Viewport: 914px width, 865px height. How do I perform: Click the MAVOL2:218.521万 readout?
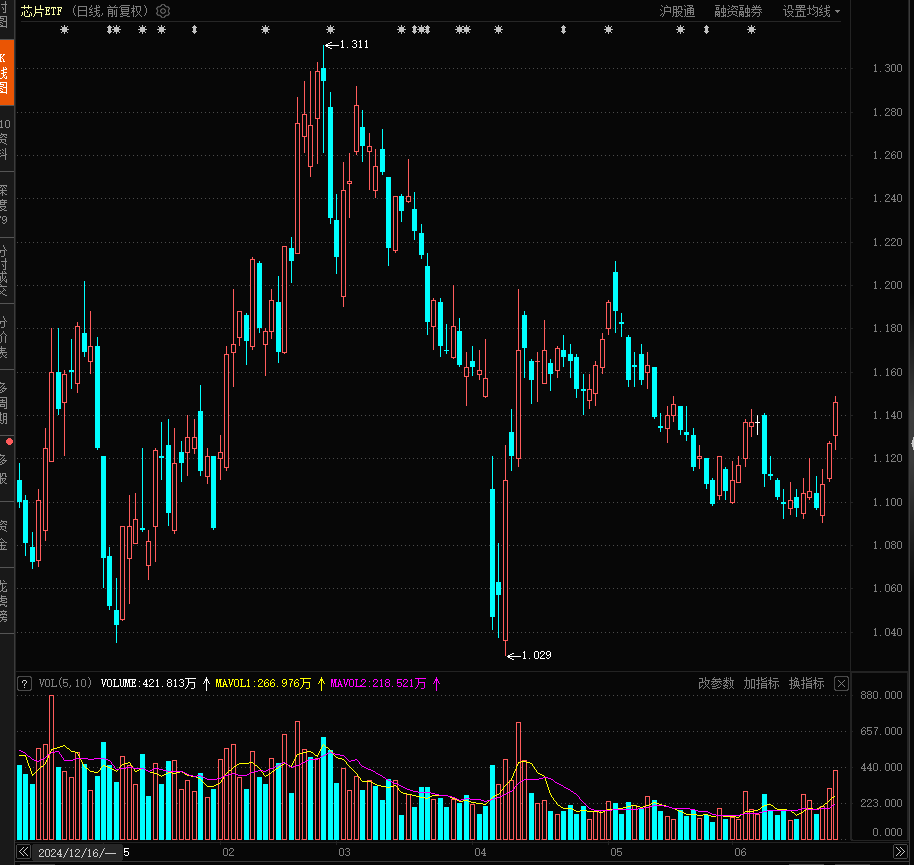click(378, 683)
